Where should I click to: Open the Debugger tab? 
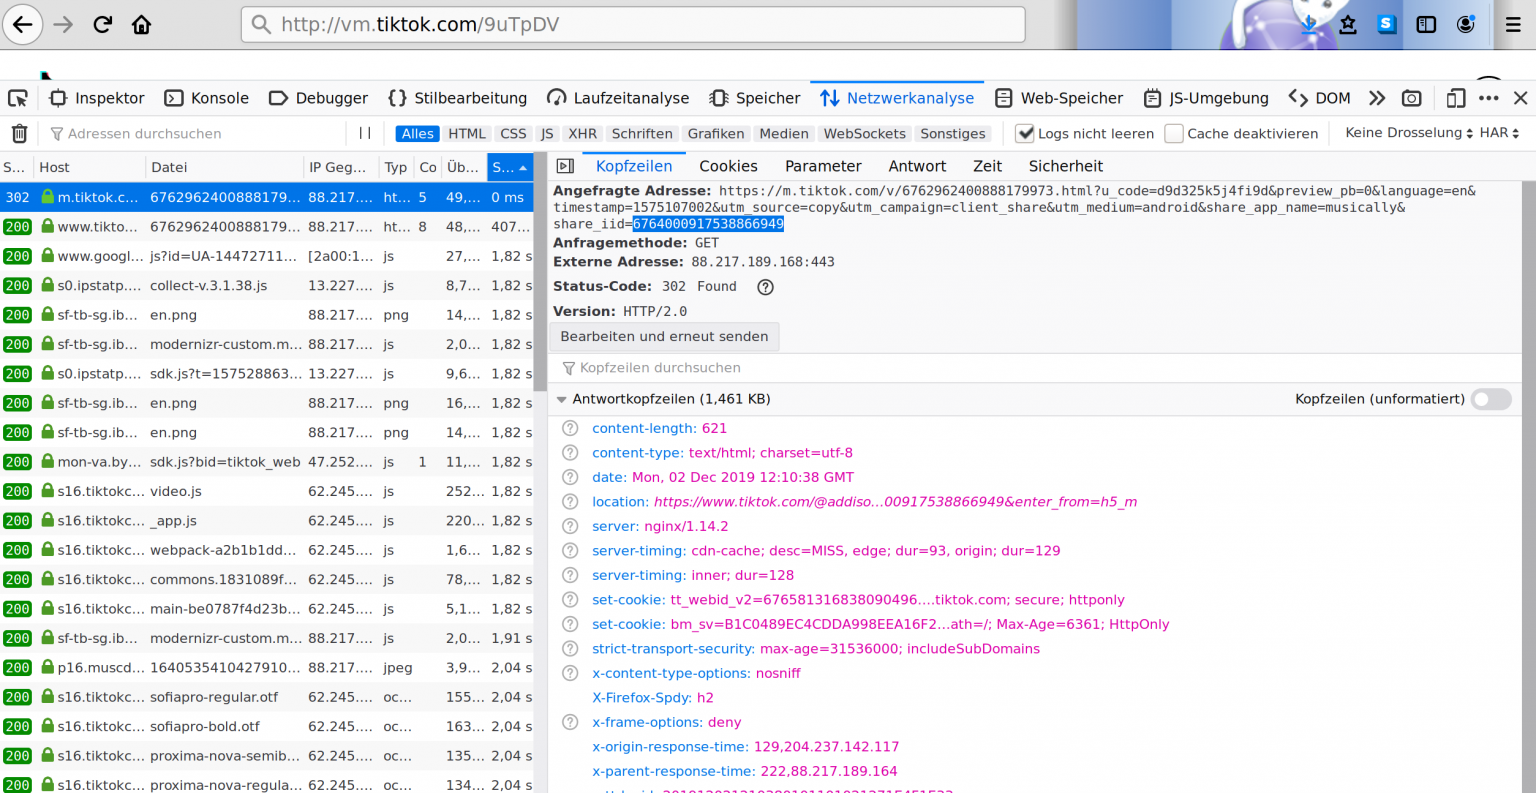tap(319, 98)
